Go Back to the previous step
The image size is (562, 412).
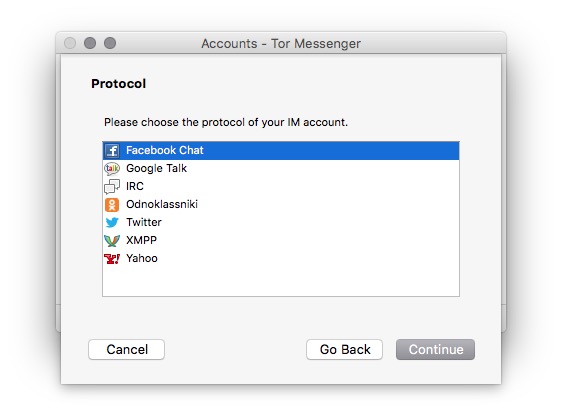(344, 349)
